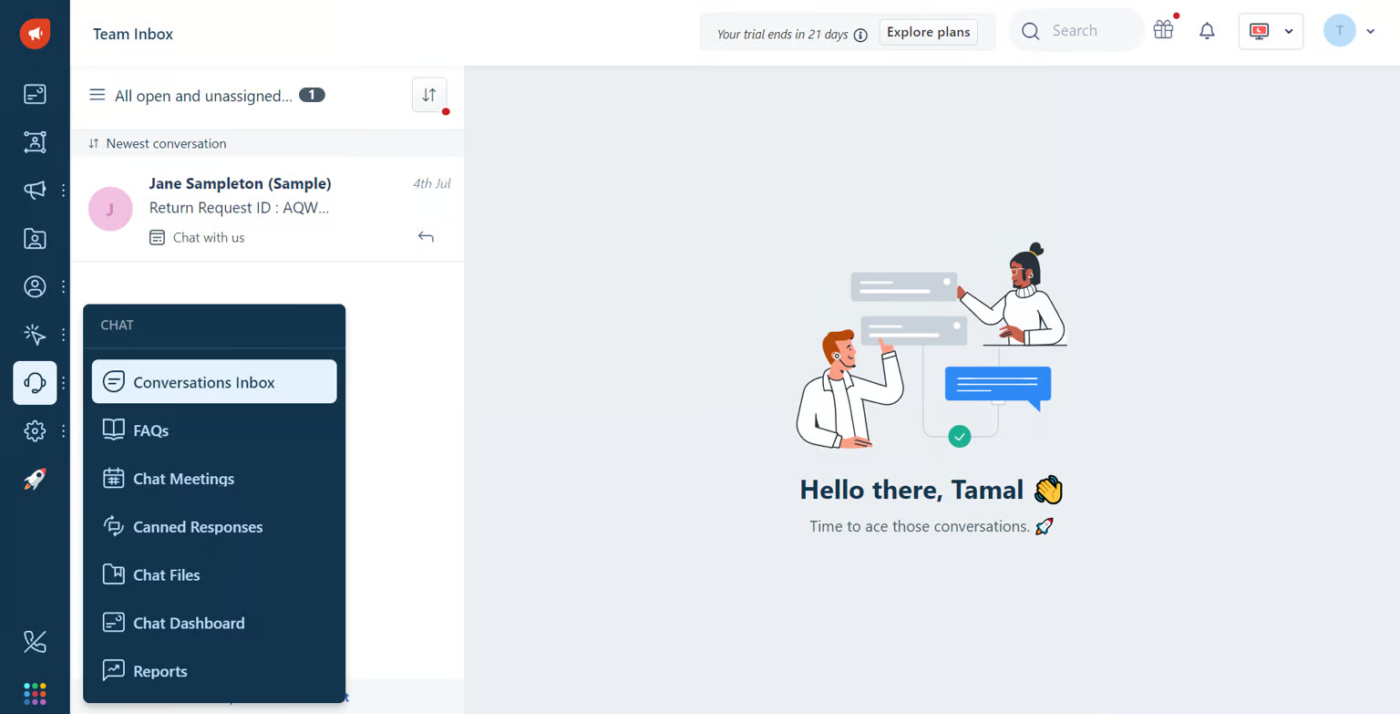Open the gift box icon
This screenshot has width=1400, height=714.
pos(1163,31)
